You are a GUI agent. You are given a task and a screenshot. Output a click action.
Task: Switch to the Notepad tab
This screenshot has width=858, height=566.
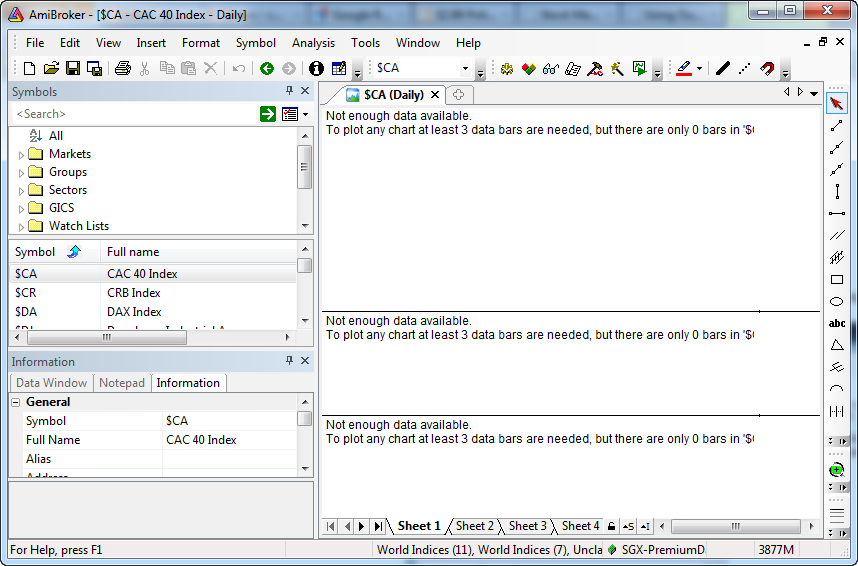(121, 383)
